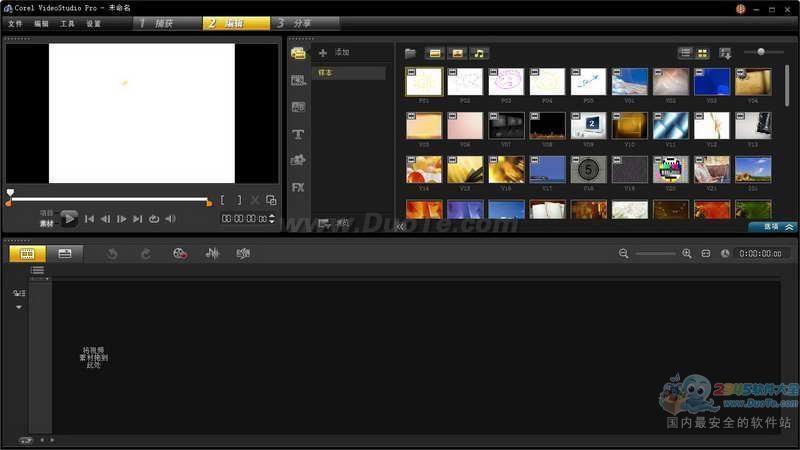Open the Title (T) library
800x450 pixels.
tap(298, 134)
